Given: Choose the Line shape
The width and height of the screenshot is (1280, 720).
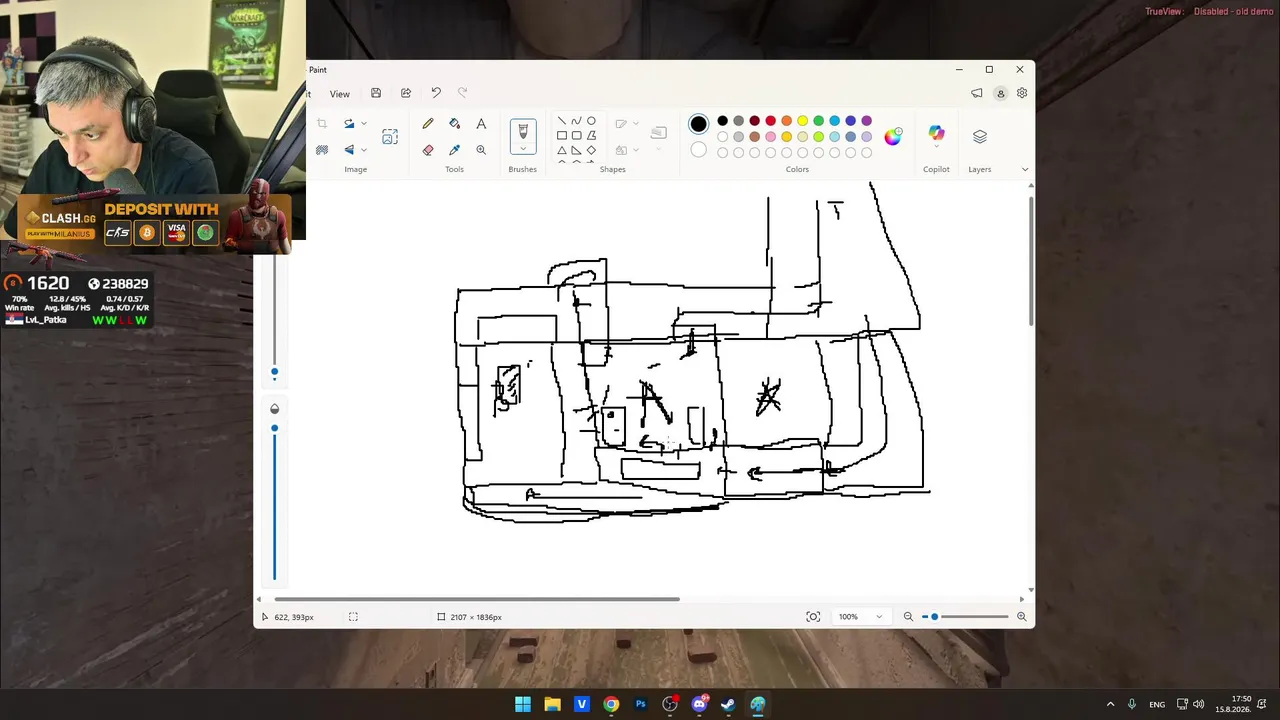Looking at the screenshot, I should (561, 121).
